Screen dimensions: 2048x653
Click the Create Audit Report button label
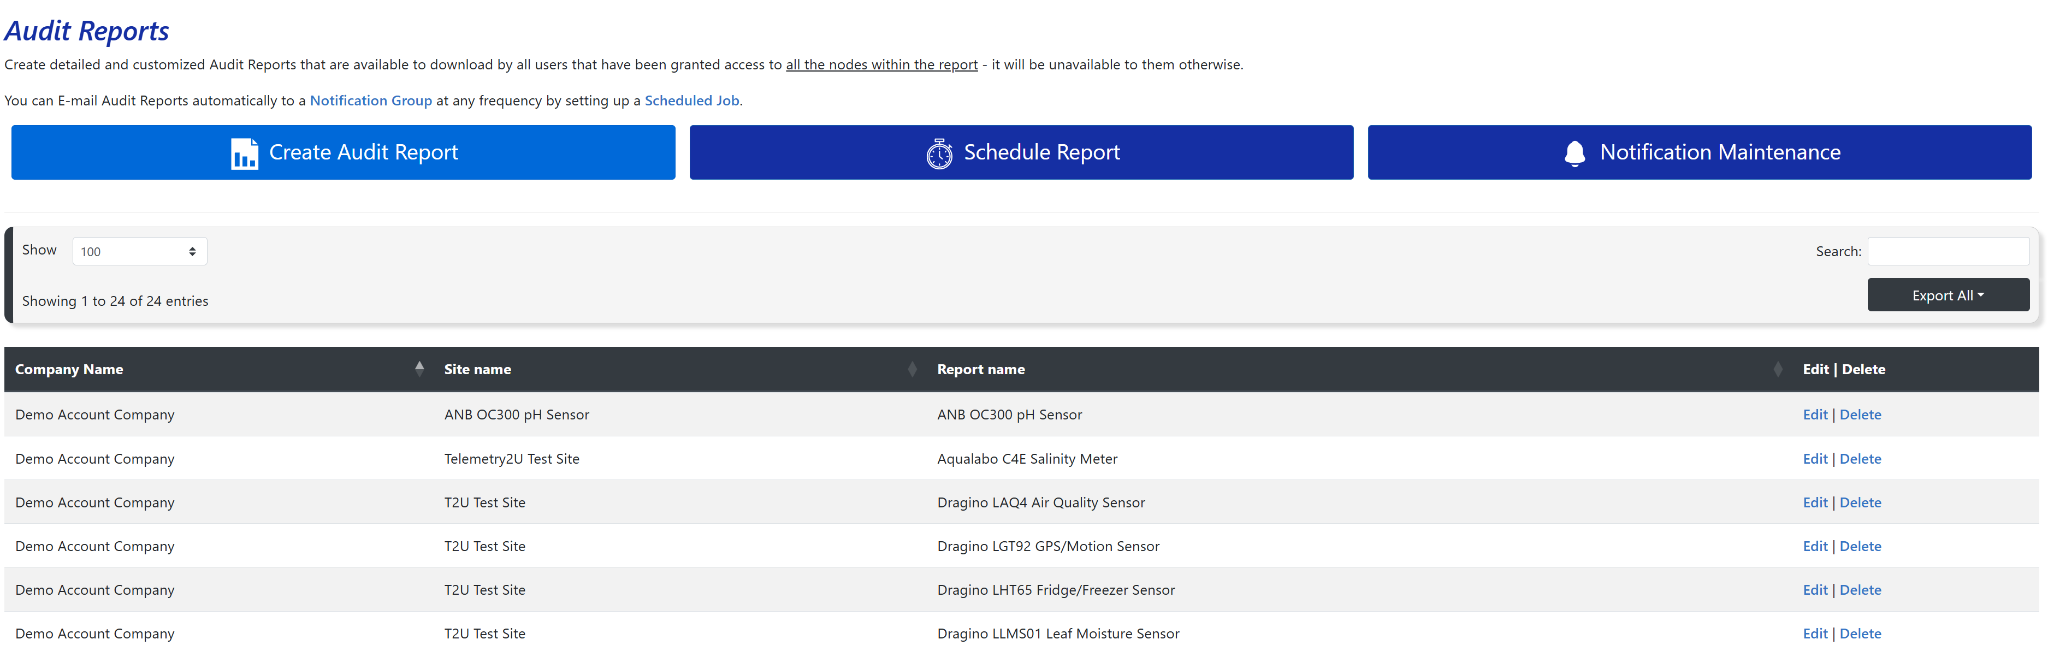tap(363, 152)
